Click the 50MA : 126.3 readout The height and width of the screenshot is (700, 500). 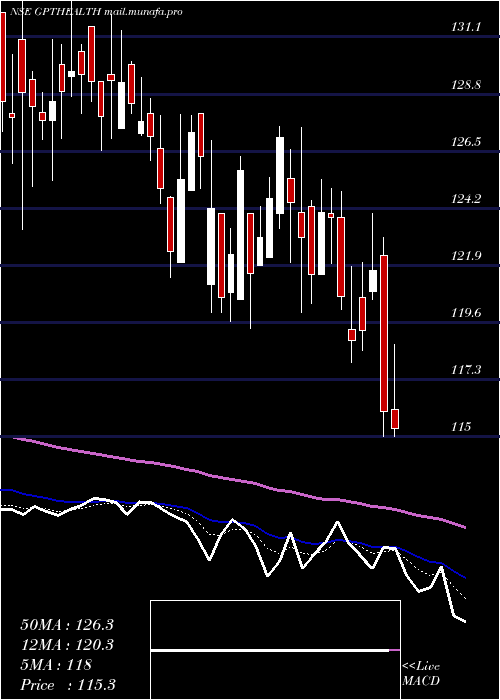click(67, 625)
